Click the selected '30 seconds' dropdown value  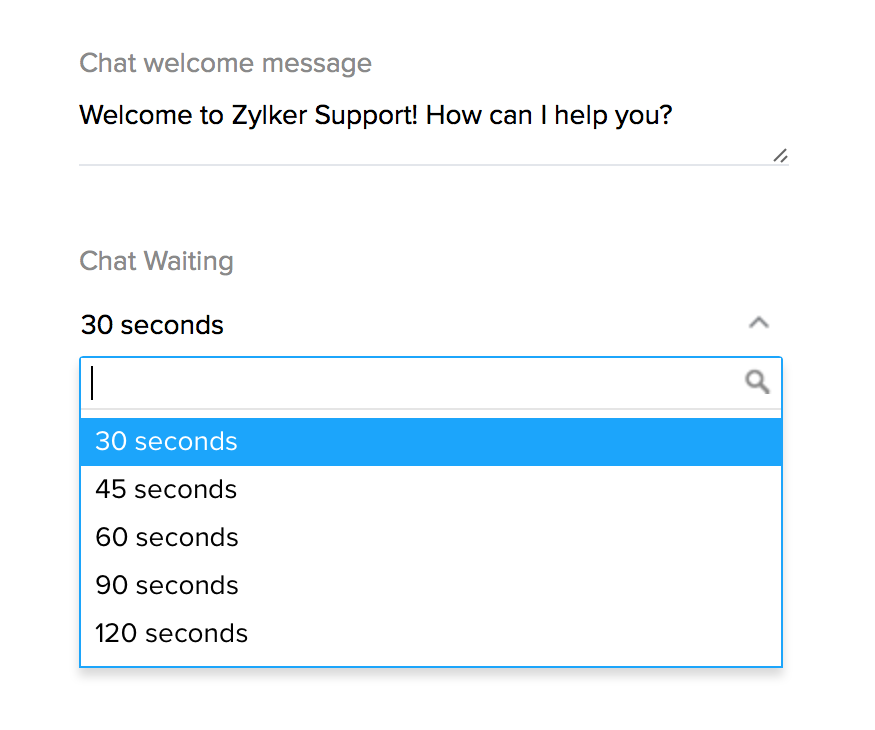(152, 325)
